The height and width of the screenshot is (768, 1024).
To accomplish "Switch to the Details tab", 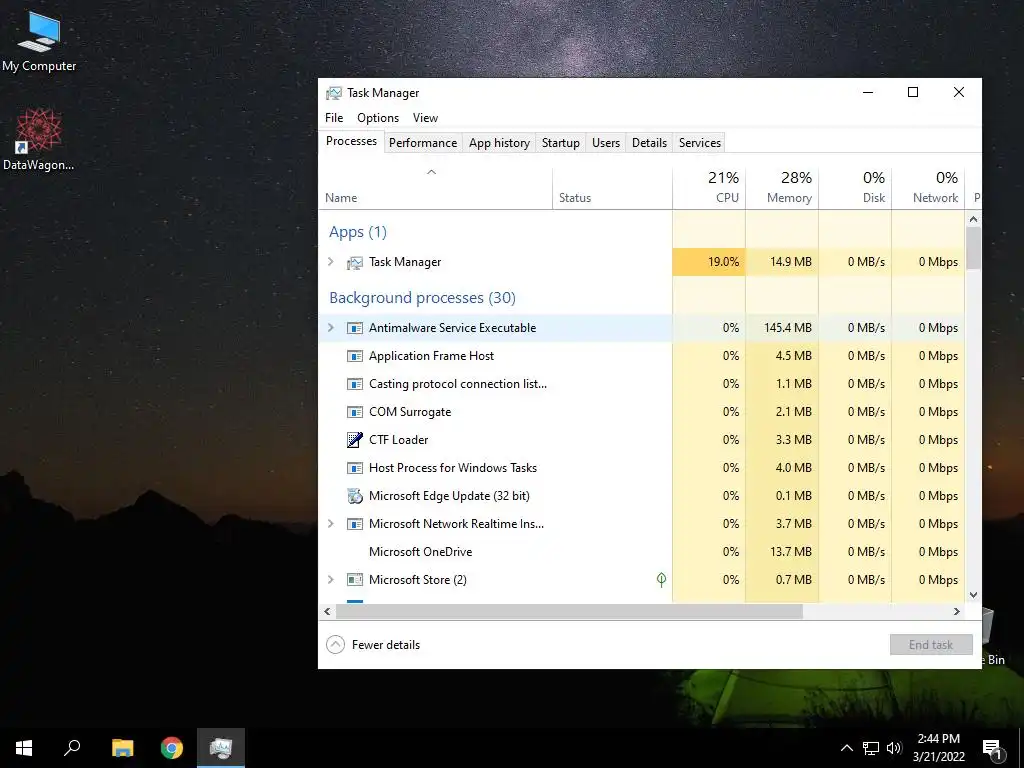I will pyautogui.click(x=649, y=142).
